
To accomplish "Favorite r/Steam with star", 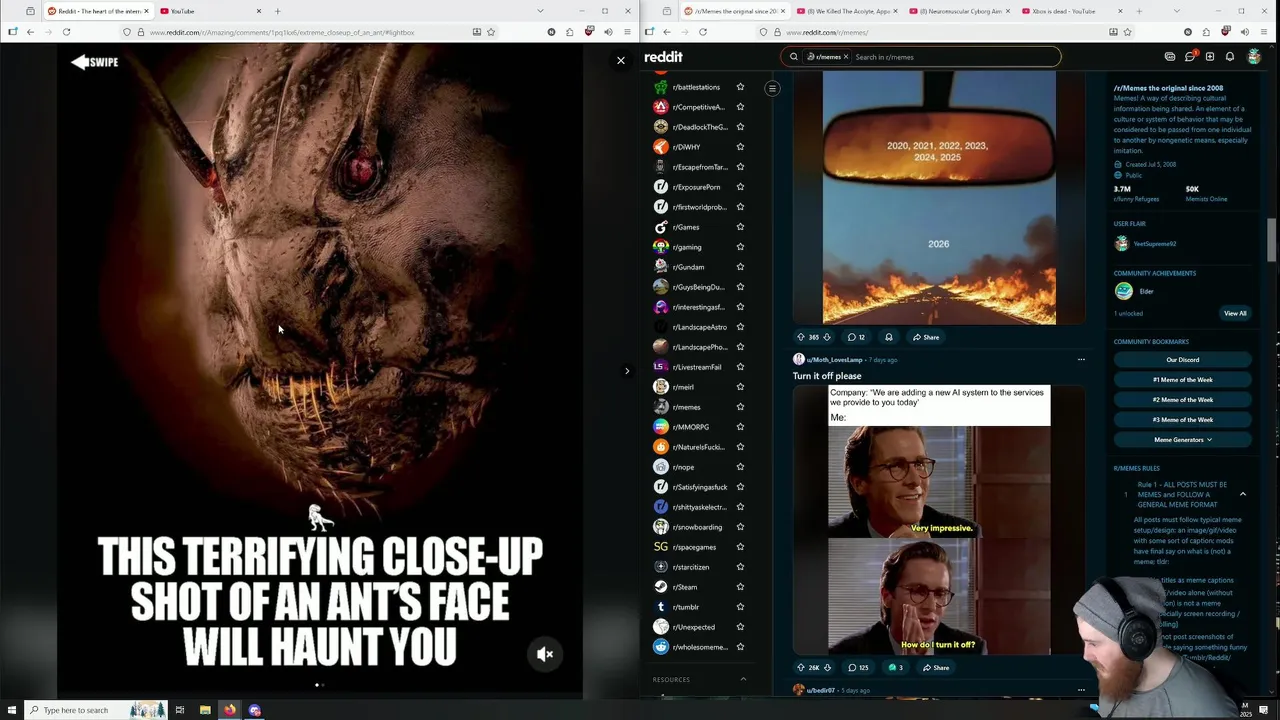I will coord(740,587).
